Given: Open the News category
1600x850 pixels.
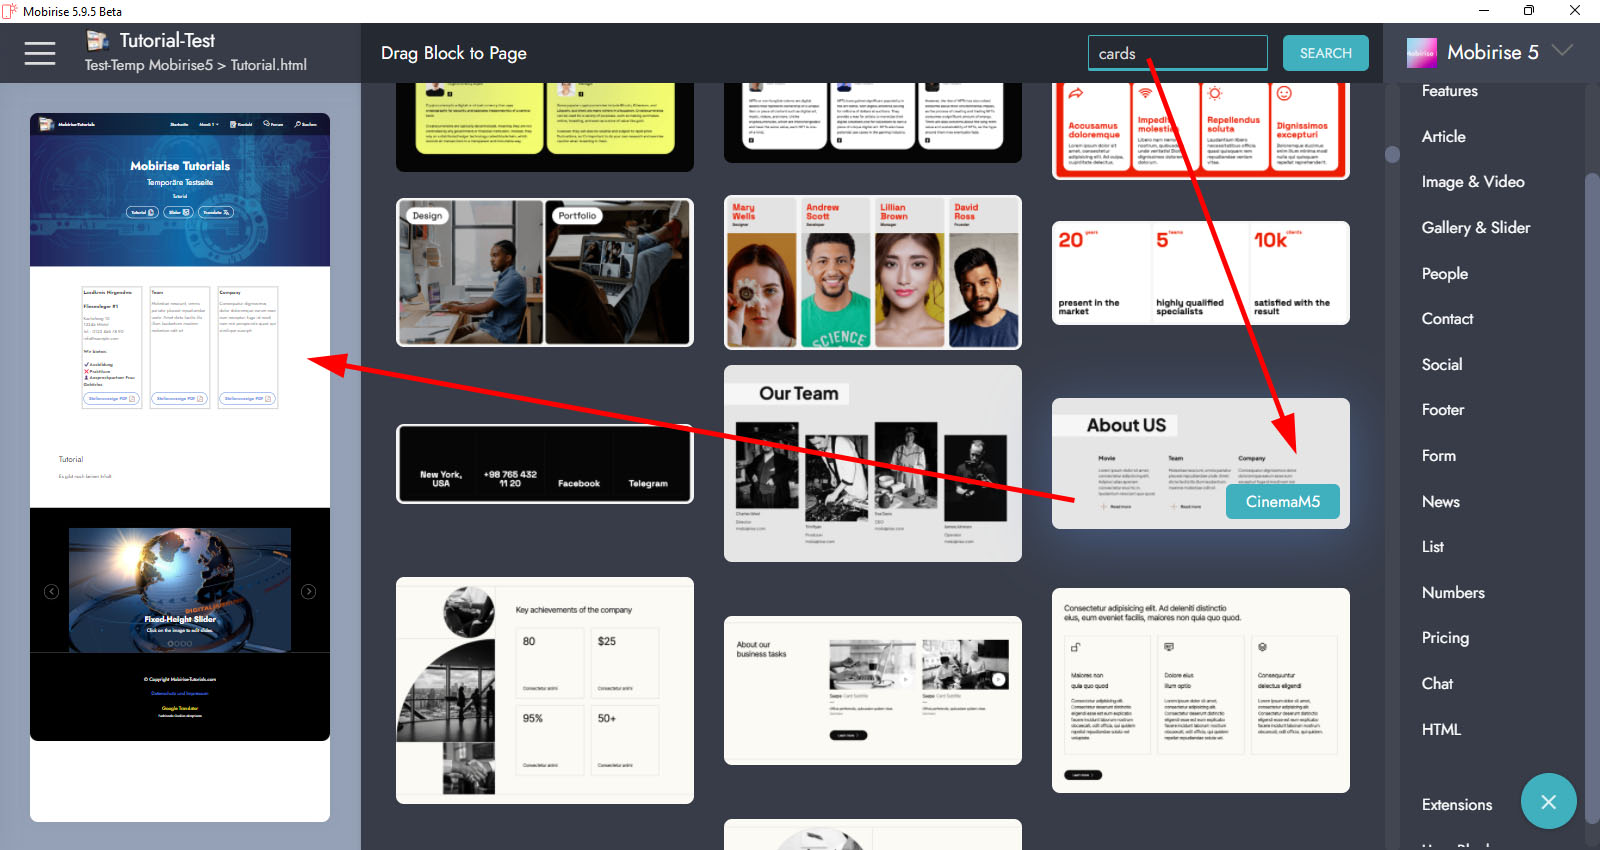Looking at the screenshot, I should pos(1441,501).
